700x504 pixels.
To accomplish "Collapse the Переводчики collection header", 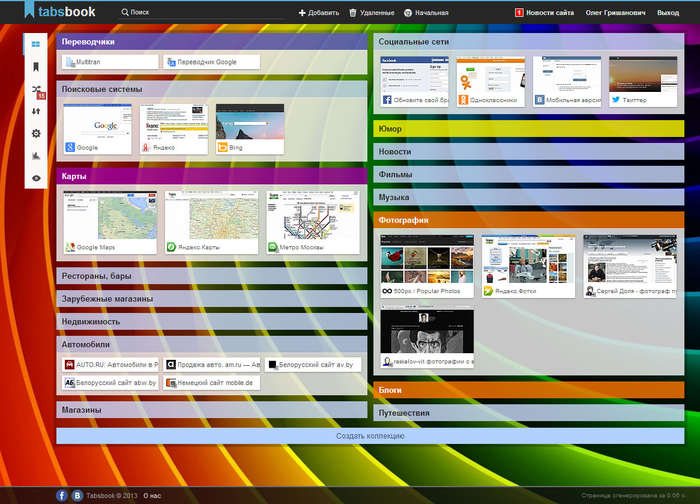I will tap(212, 42).
